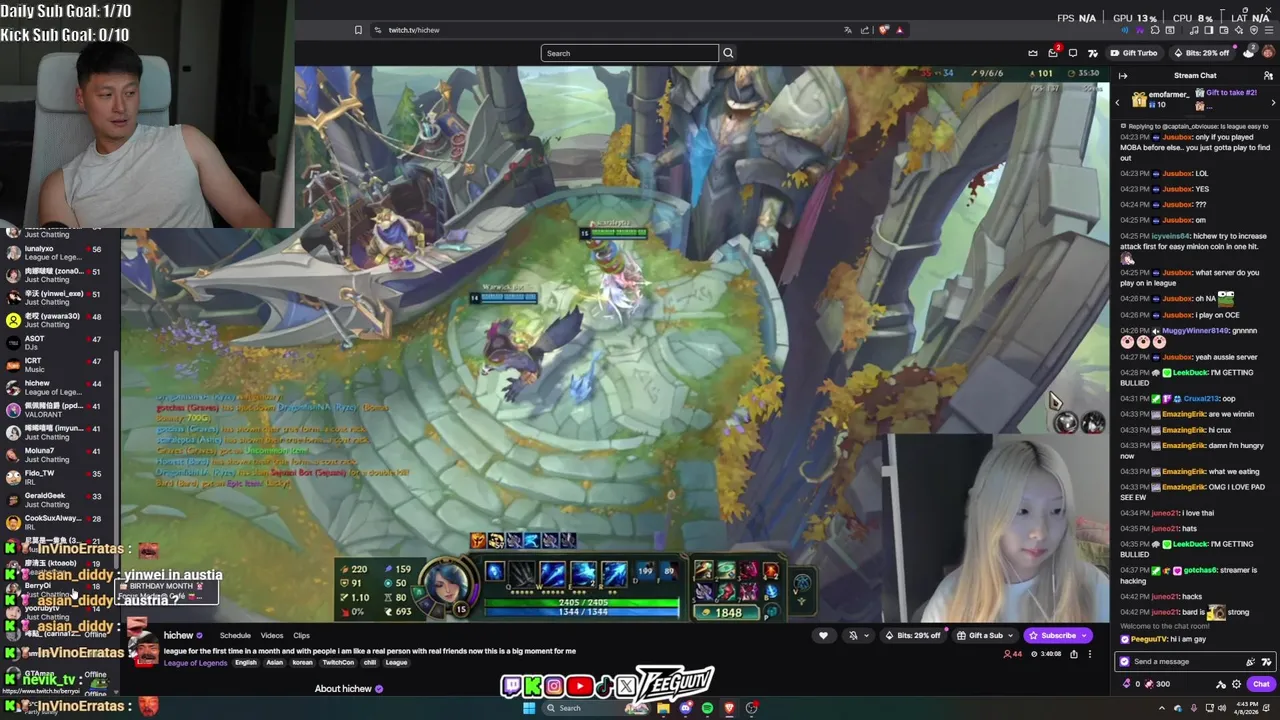This screenshot has width=1280, height=720.
Task: Click the translate icon in address bar
Action: click(848, 30)
